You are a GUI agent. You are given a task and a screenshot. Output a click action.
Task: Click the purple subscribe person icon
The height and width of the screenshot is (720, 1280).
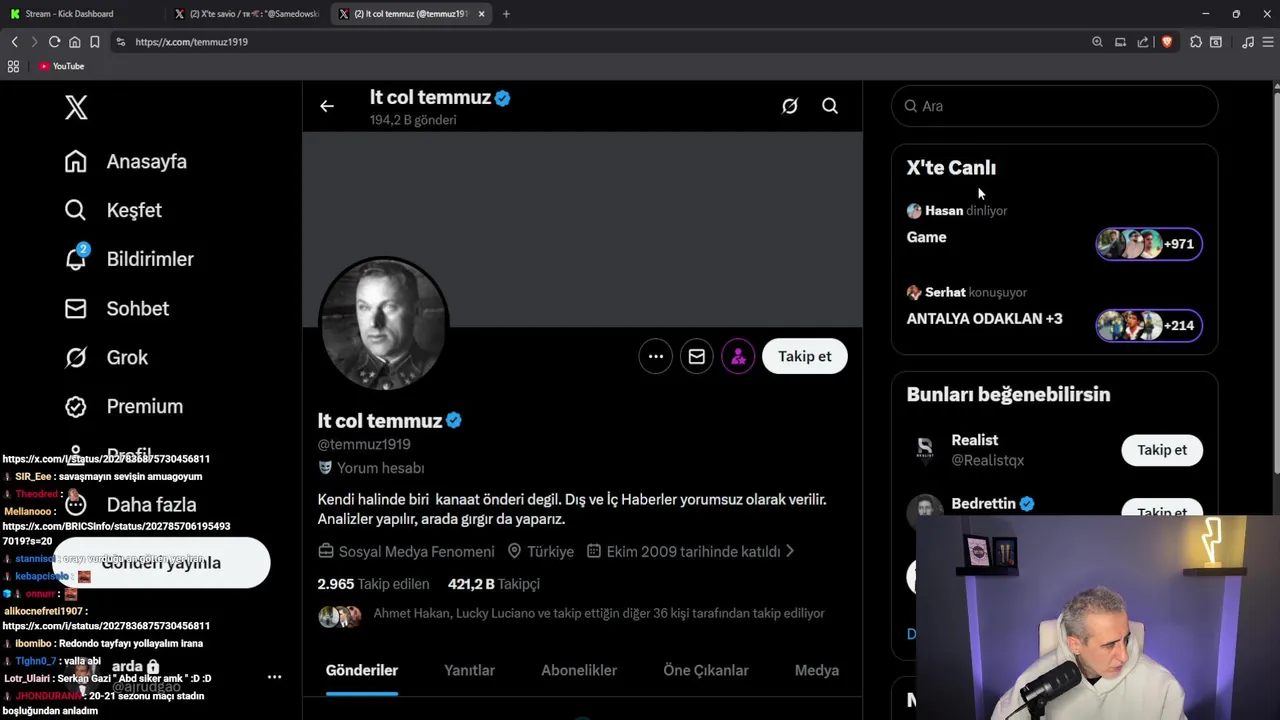738,356
